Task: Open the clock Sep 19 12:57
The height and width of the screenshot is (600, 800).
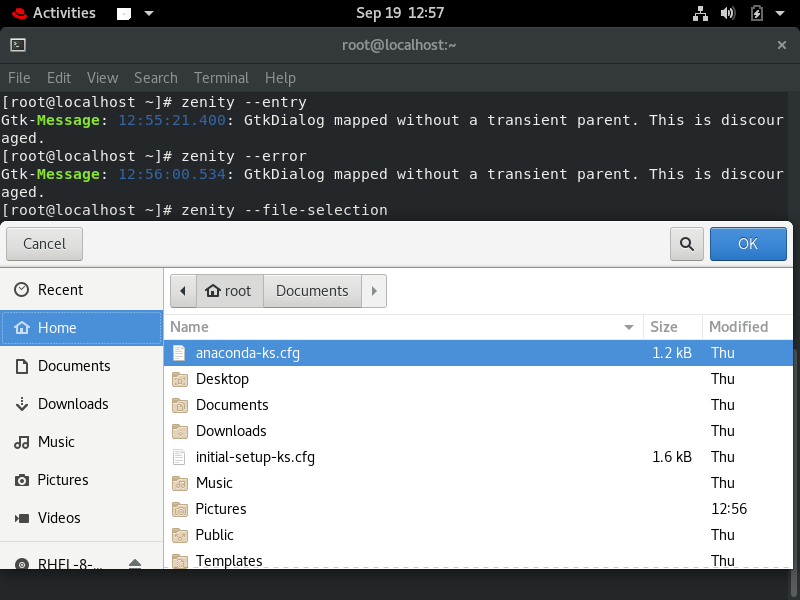Action: 400,13
